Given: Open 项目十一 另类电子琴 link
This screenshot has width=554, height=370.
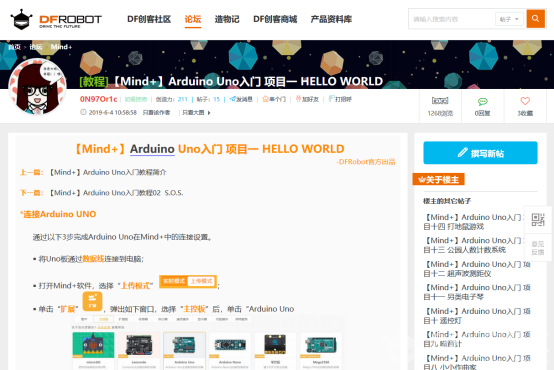Looking at the screenshot, I should point(477,292).
